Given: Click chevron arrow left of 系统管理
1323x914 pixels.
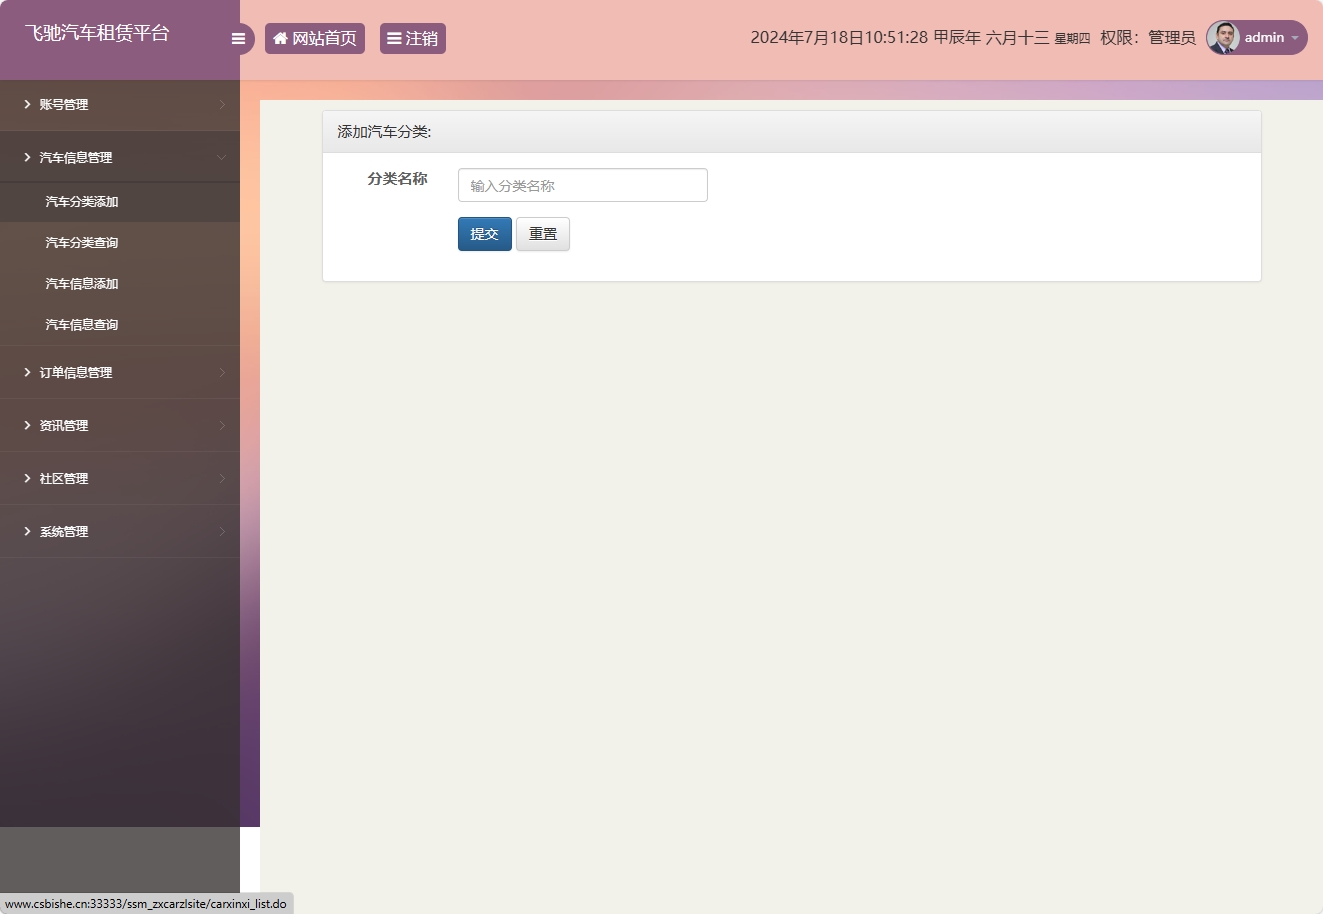Looking at the screenshot, I should [x=27, y=531].
